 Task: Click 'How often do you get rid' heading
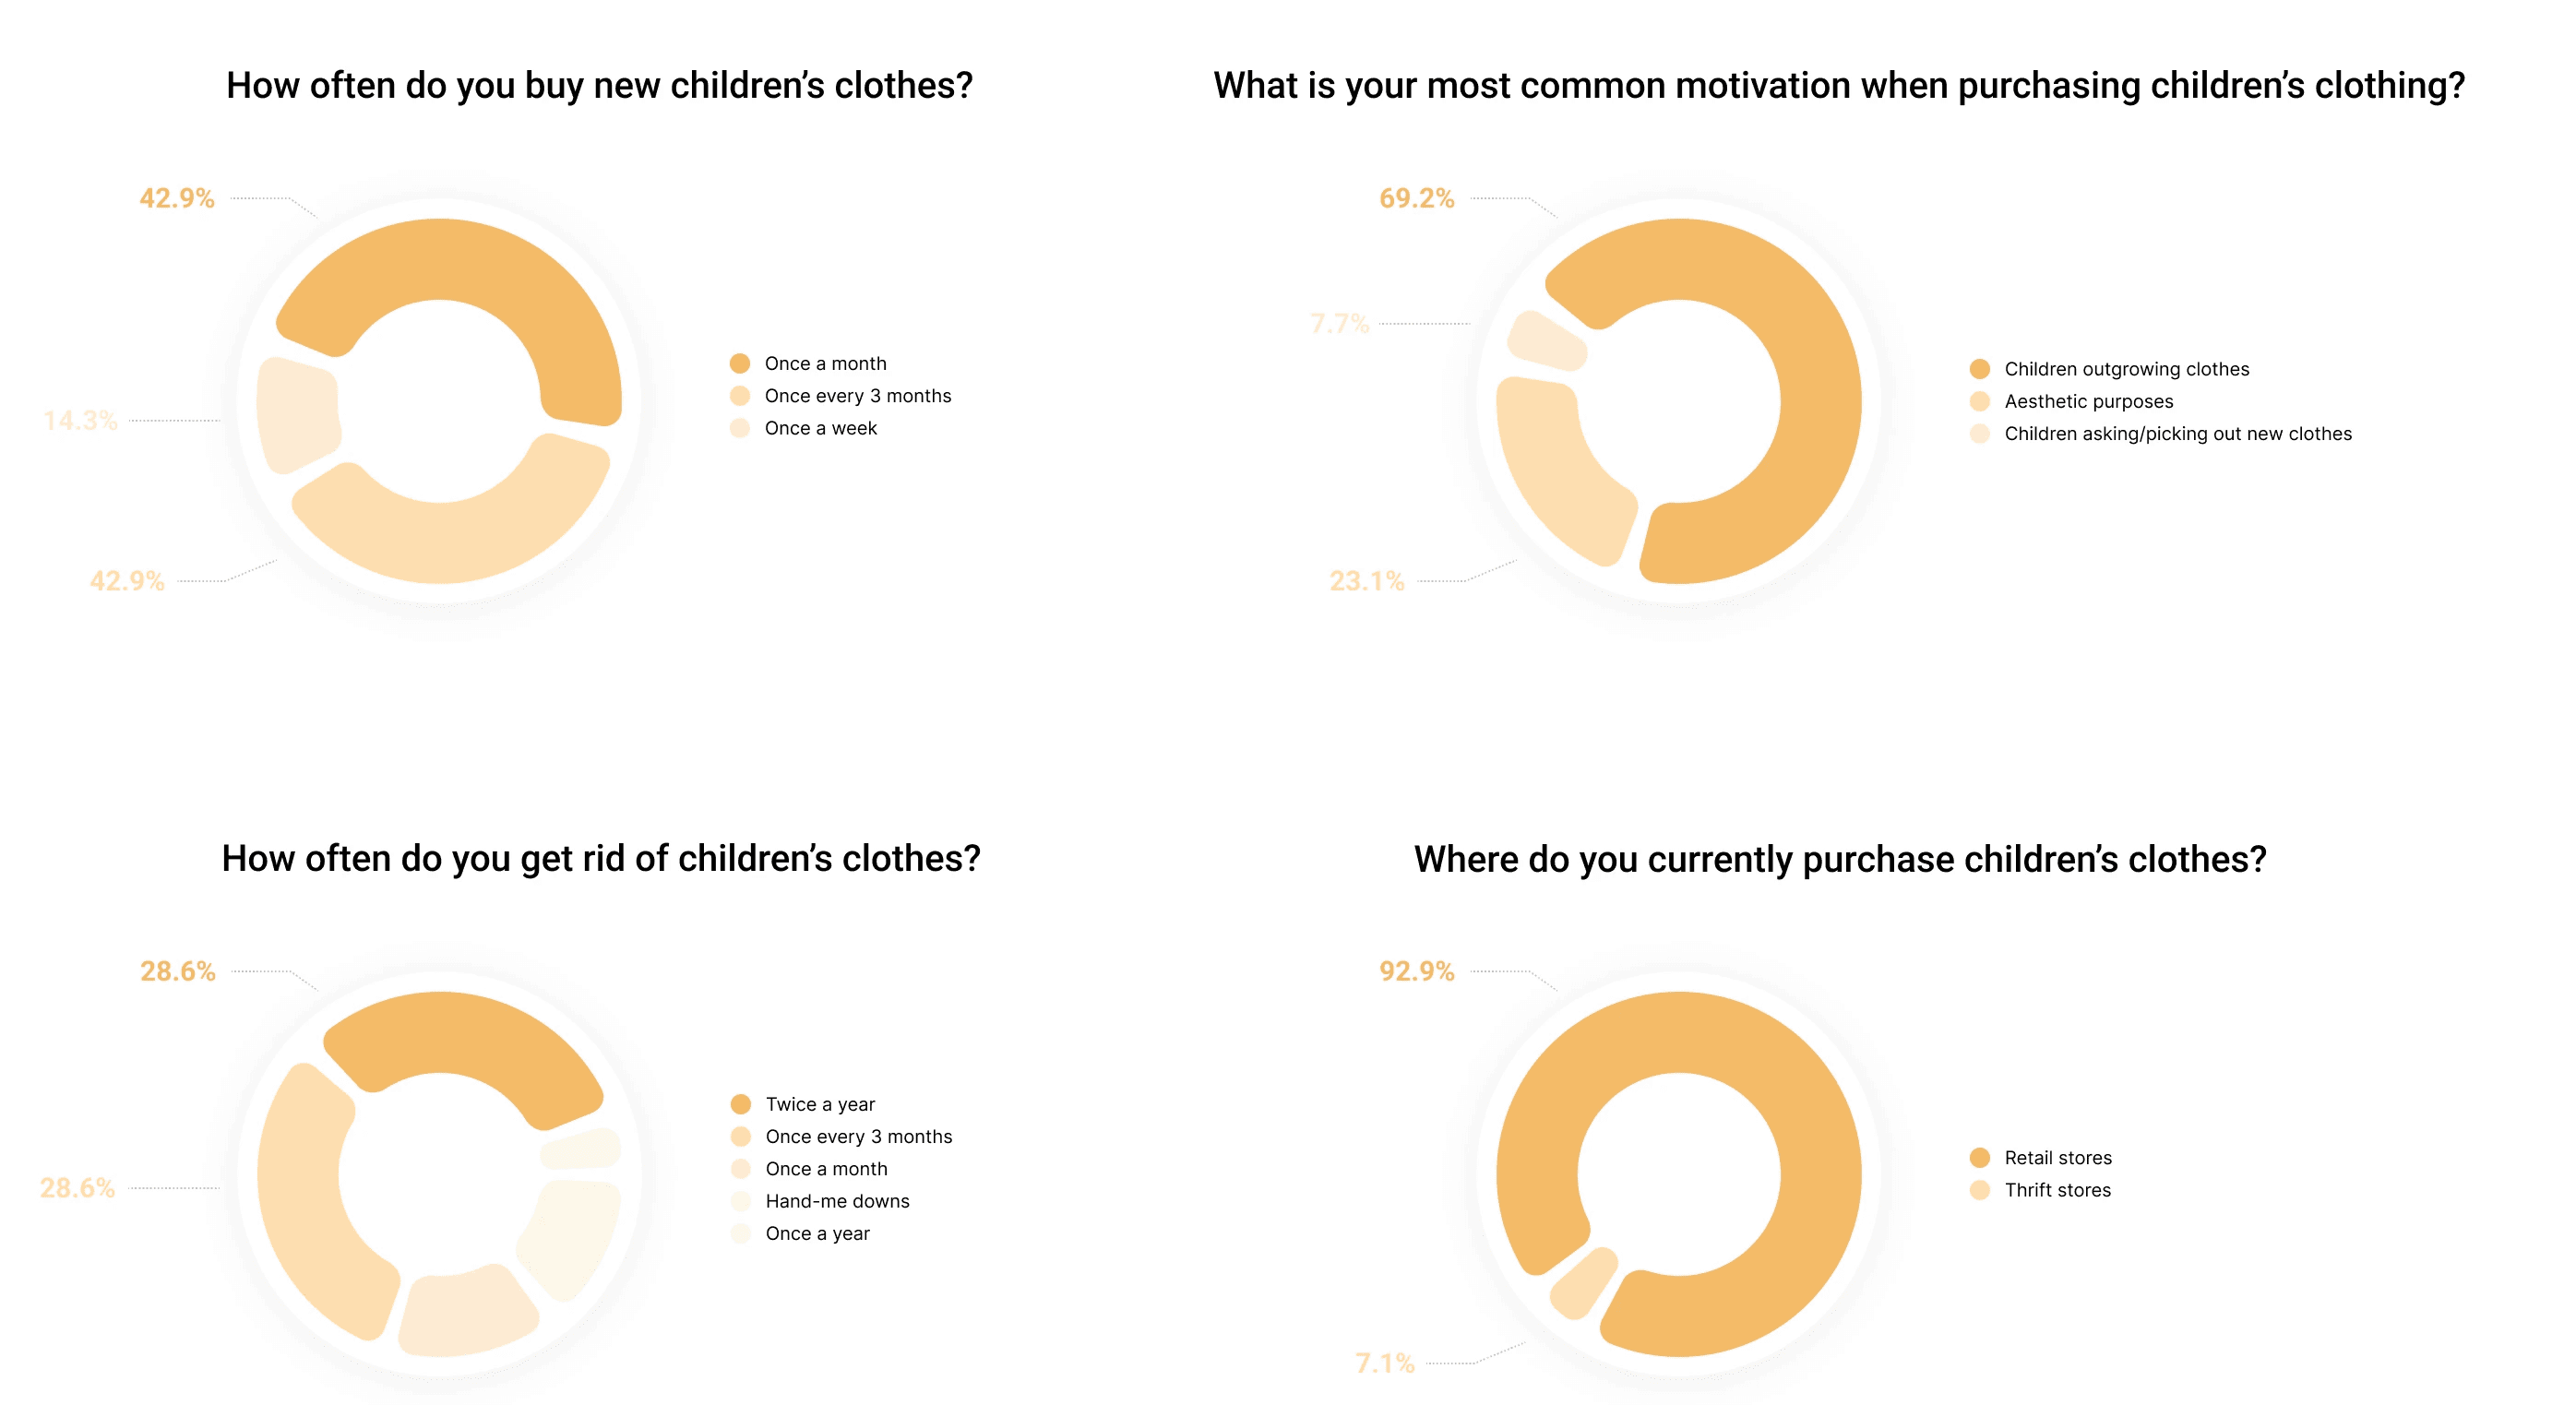(x=601, y=859)
